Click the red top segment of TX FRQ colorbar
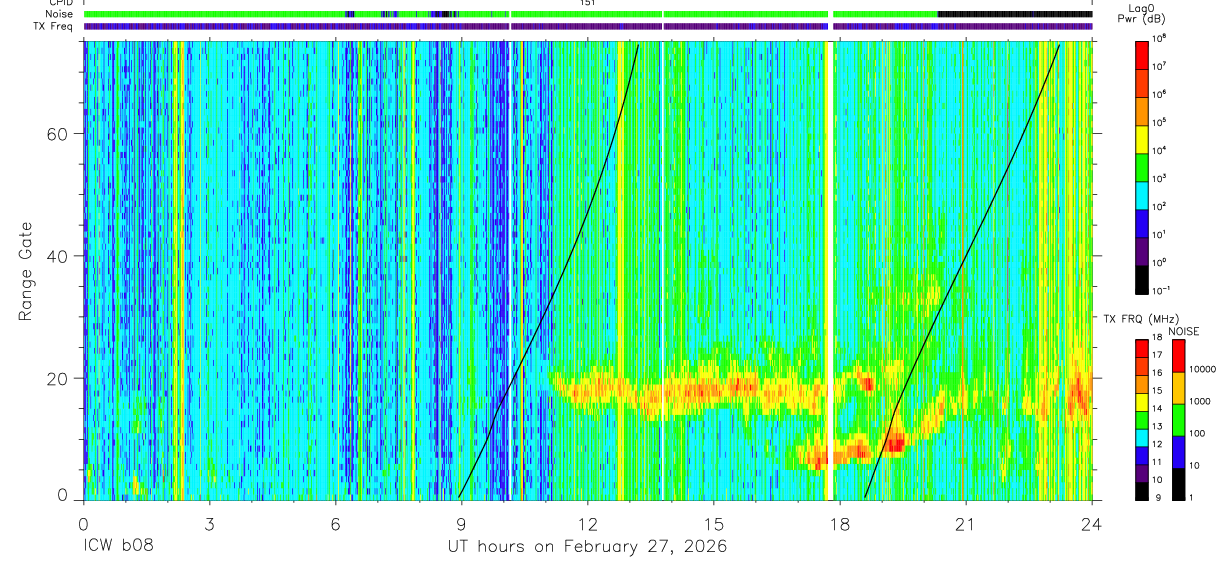 click(1141, 349)
